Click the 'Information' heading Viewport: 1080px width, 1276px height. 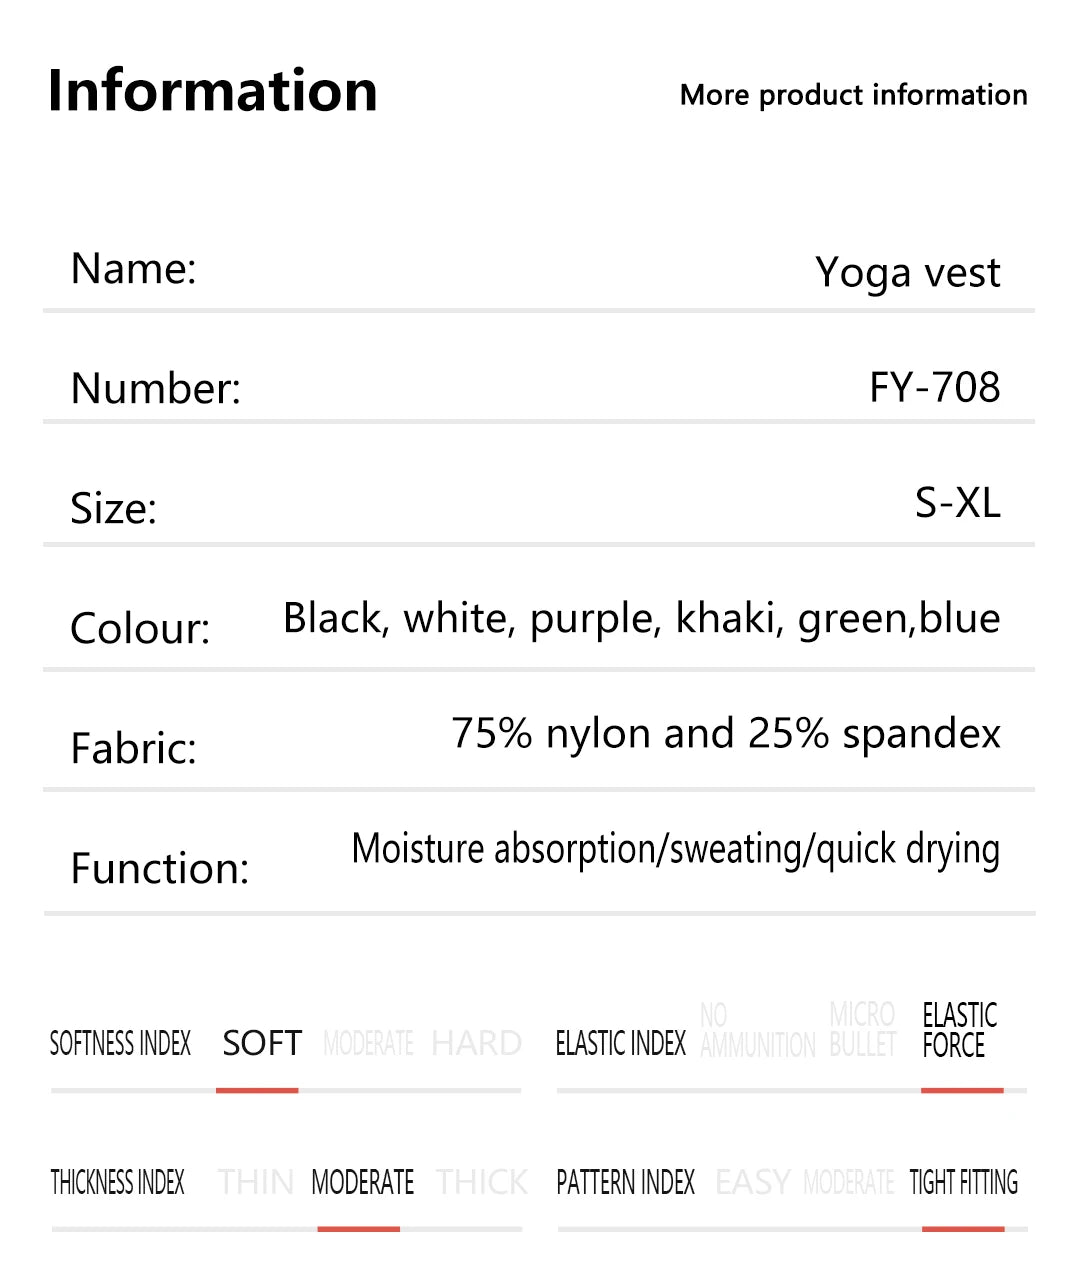(x=212, y=90)
